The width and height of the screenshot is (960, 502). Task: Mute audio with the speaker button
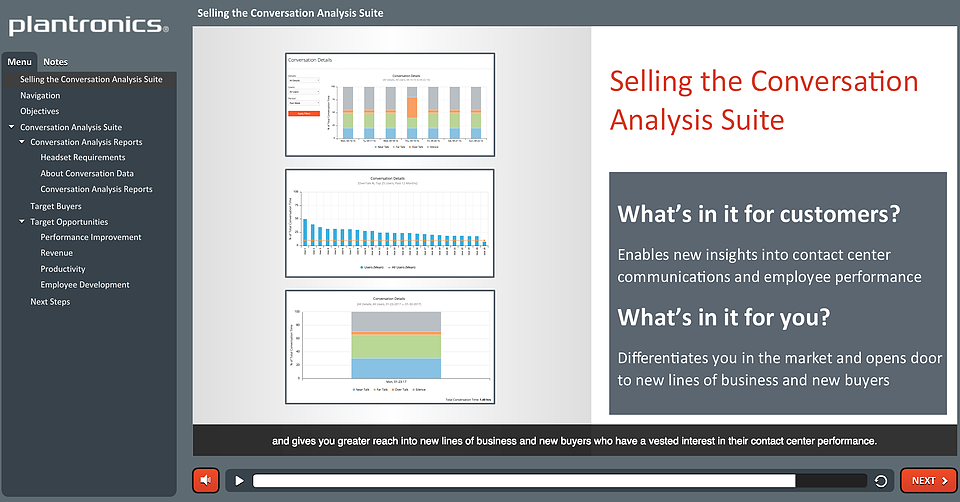(206, 481)
